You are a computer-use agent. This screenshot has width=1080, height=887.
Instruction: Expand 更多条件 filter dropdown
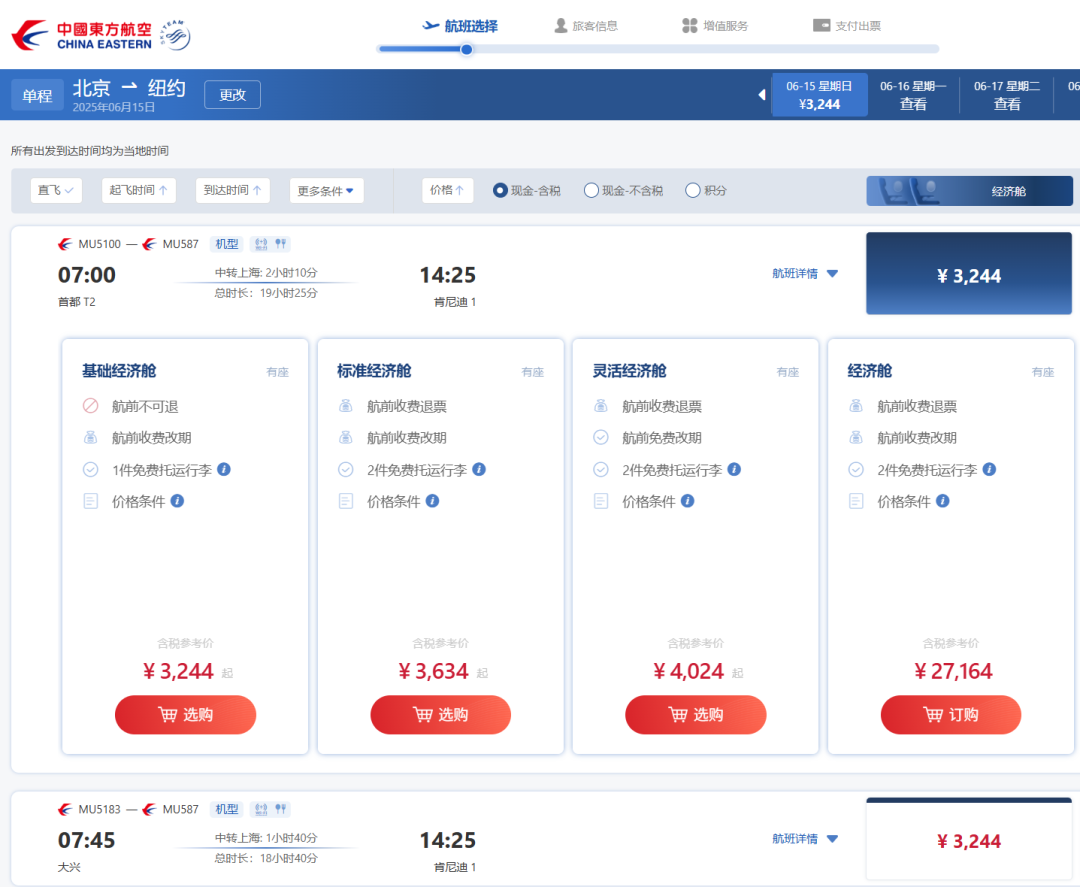coord(326,190)
